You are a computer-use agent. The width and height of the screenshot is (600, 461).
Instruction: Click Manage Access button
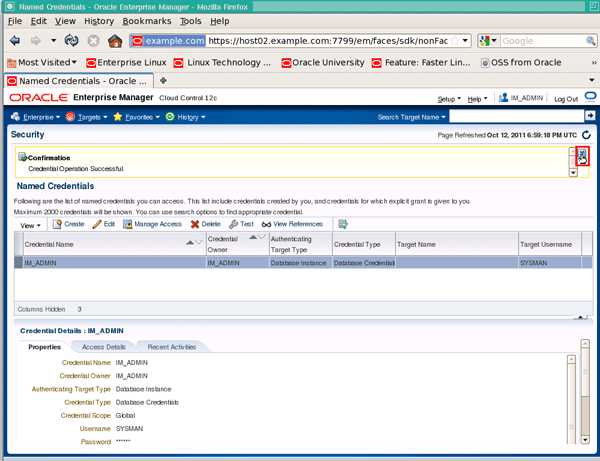pos(152,224)
